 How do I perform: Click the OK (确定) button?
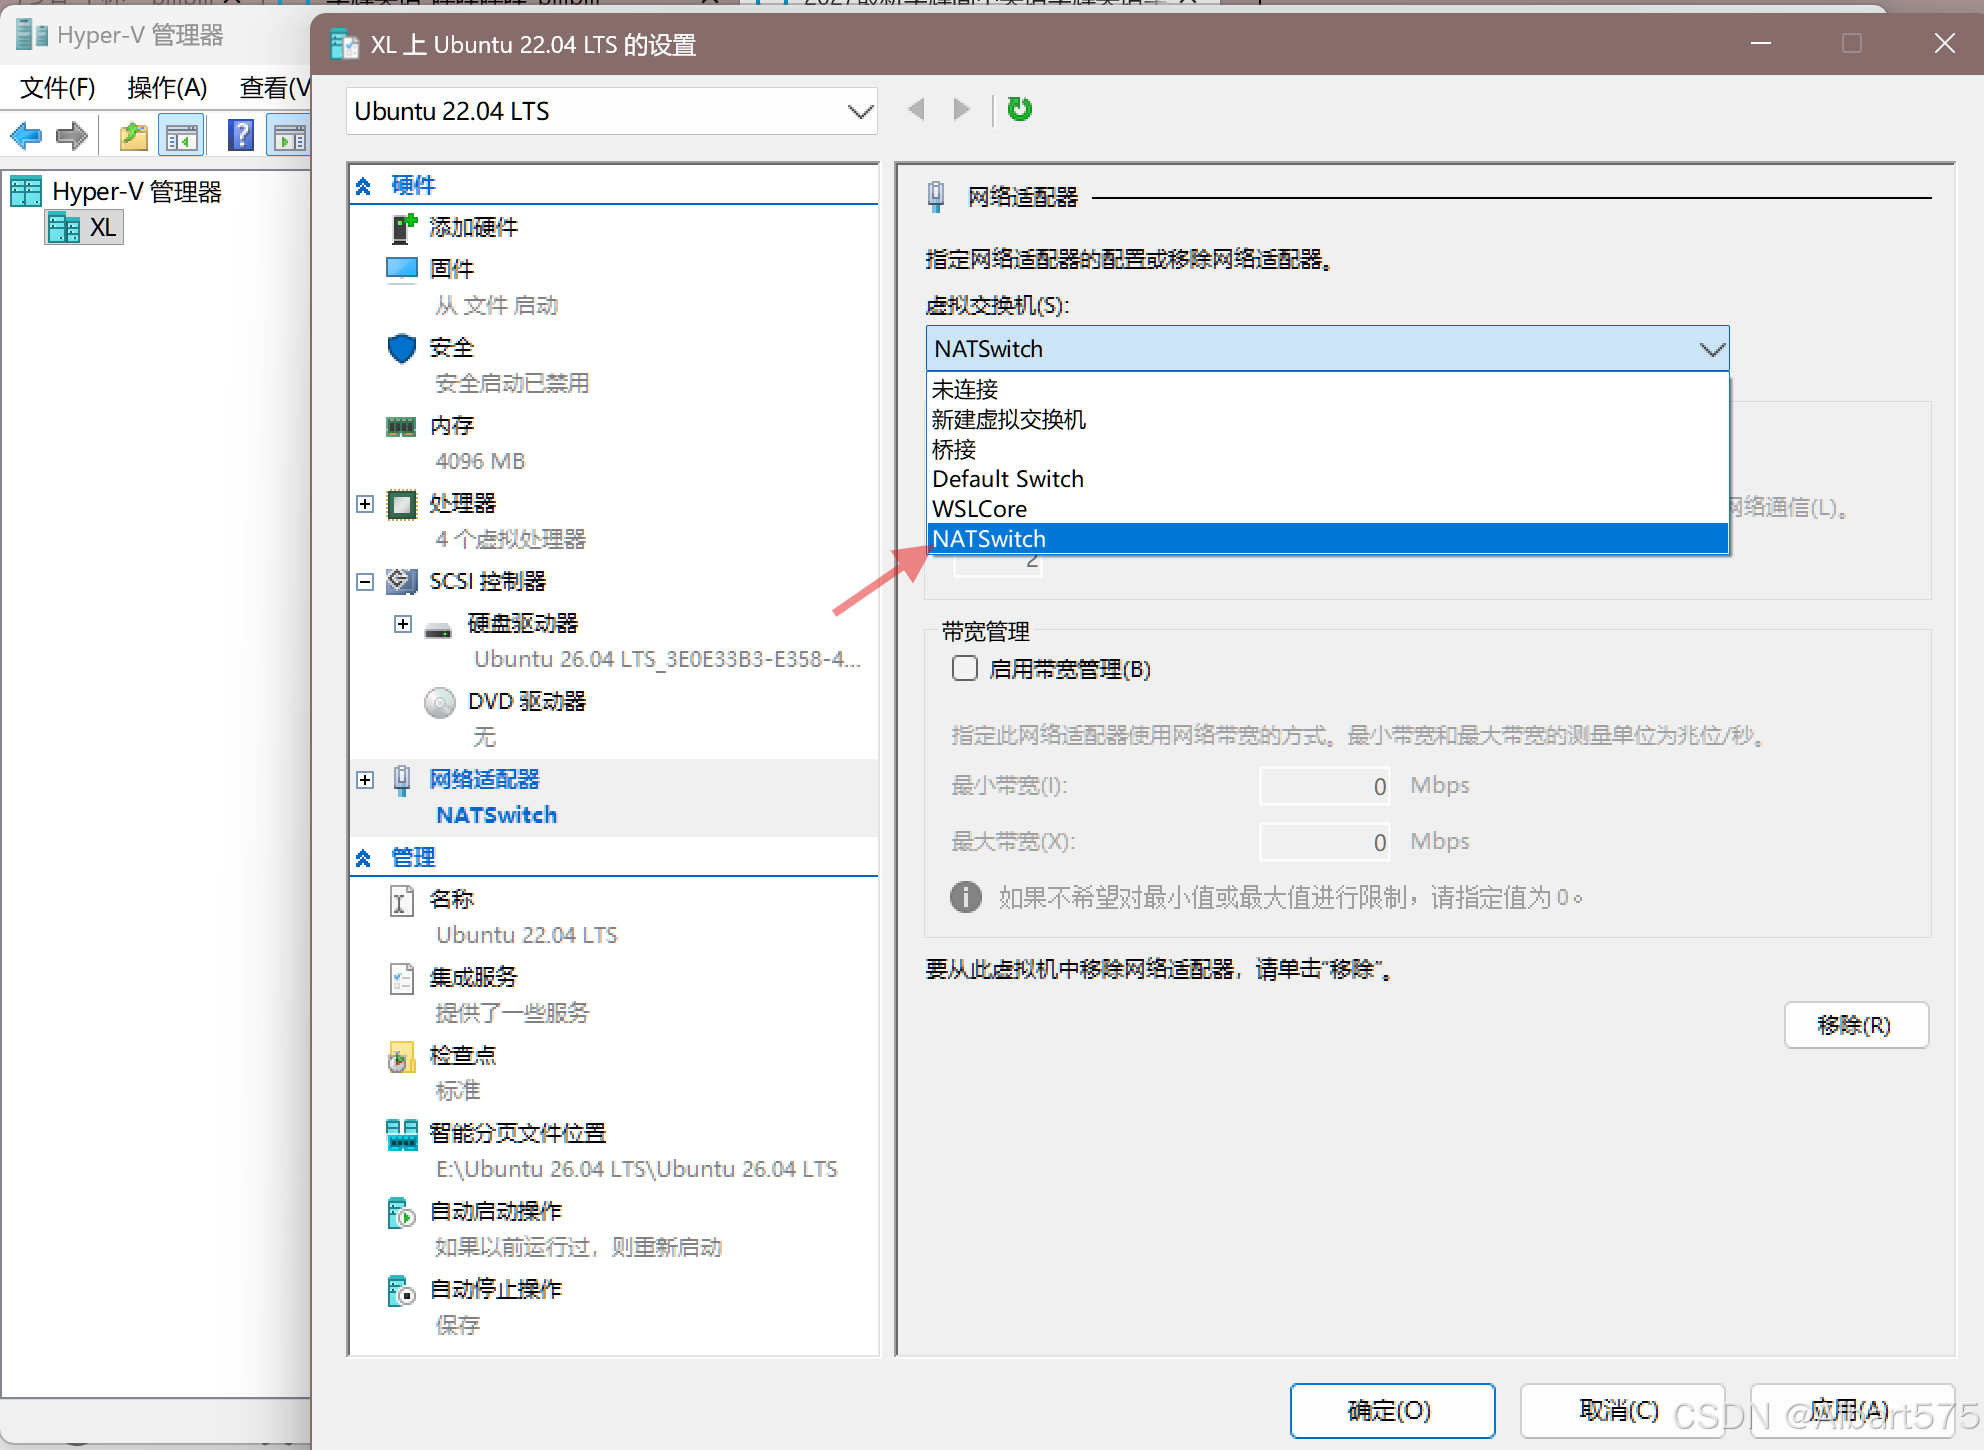1392,1411
